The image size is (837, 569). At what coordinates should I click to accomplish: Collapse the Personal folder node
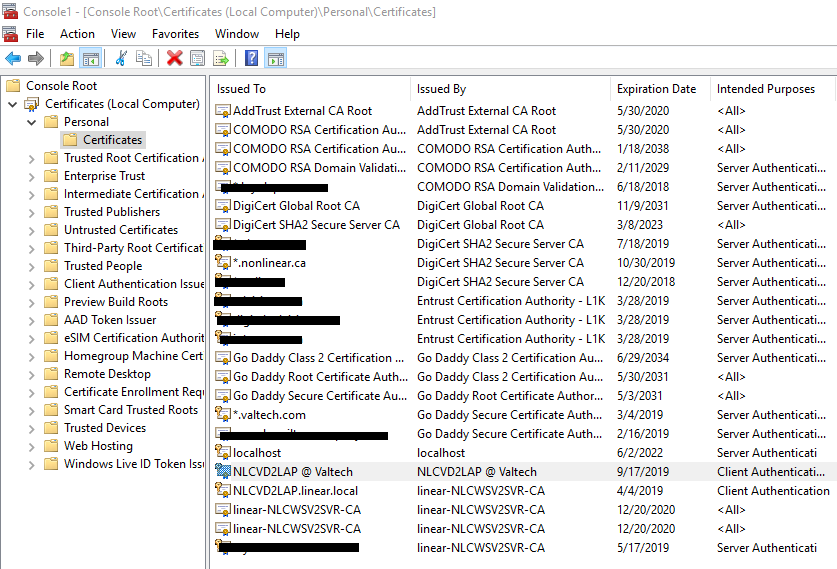point(31,122)
